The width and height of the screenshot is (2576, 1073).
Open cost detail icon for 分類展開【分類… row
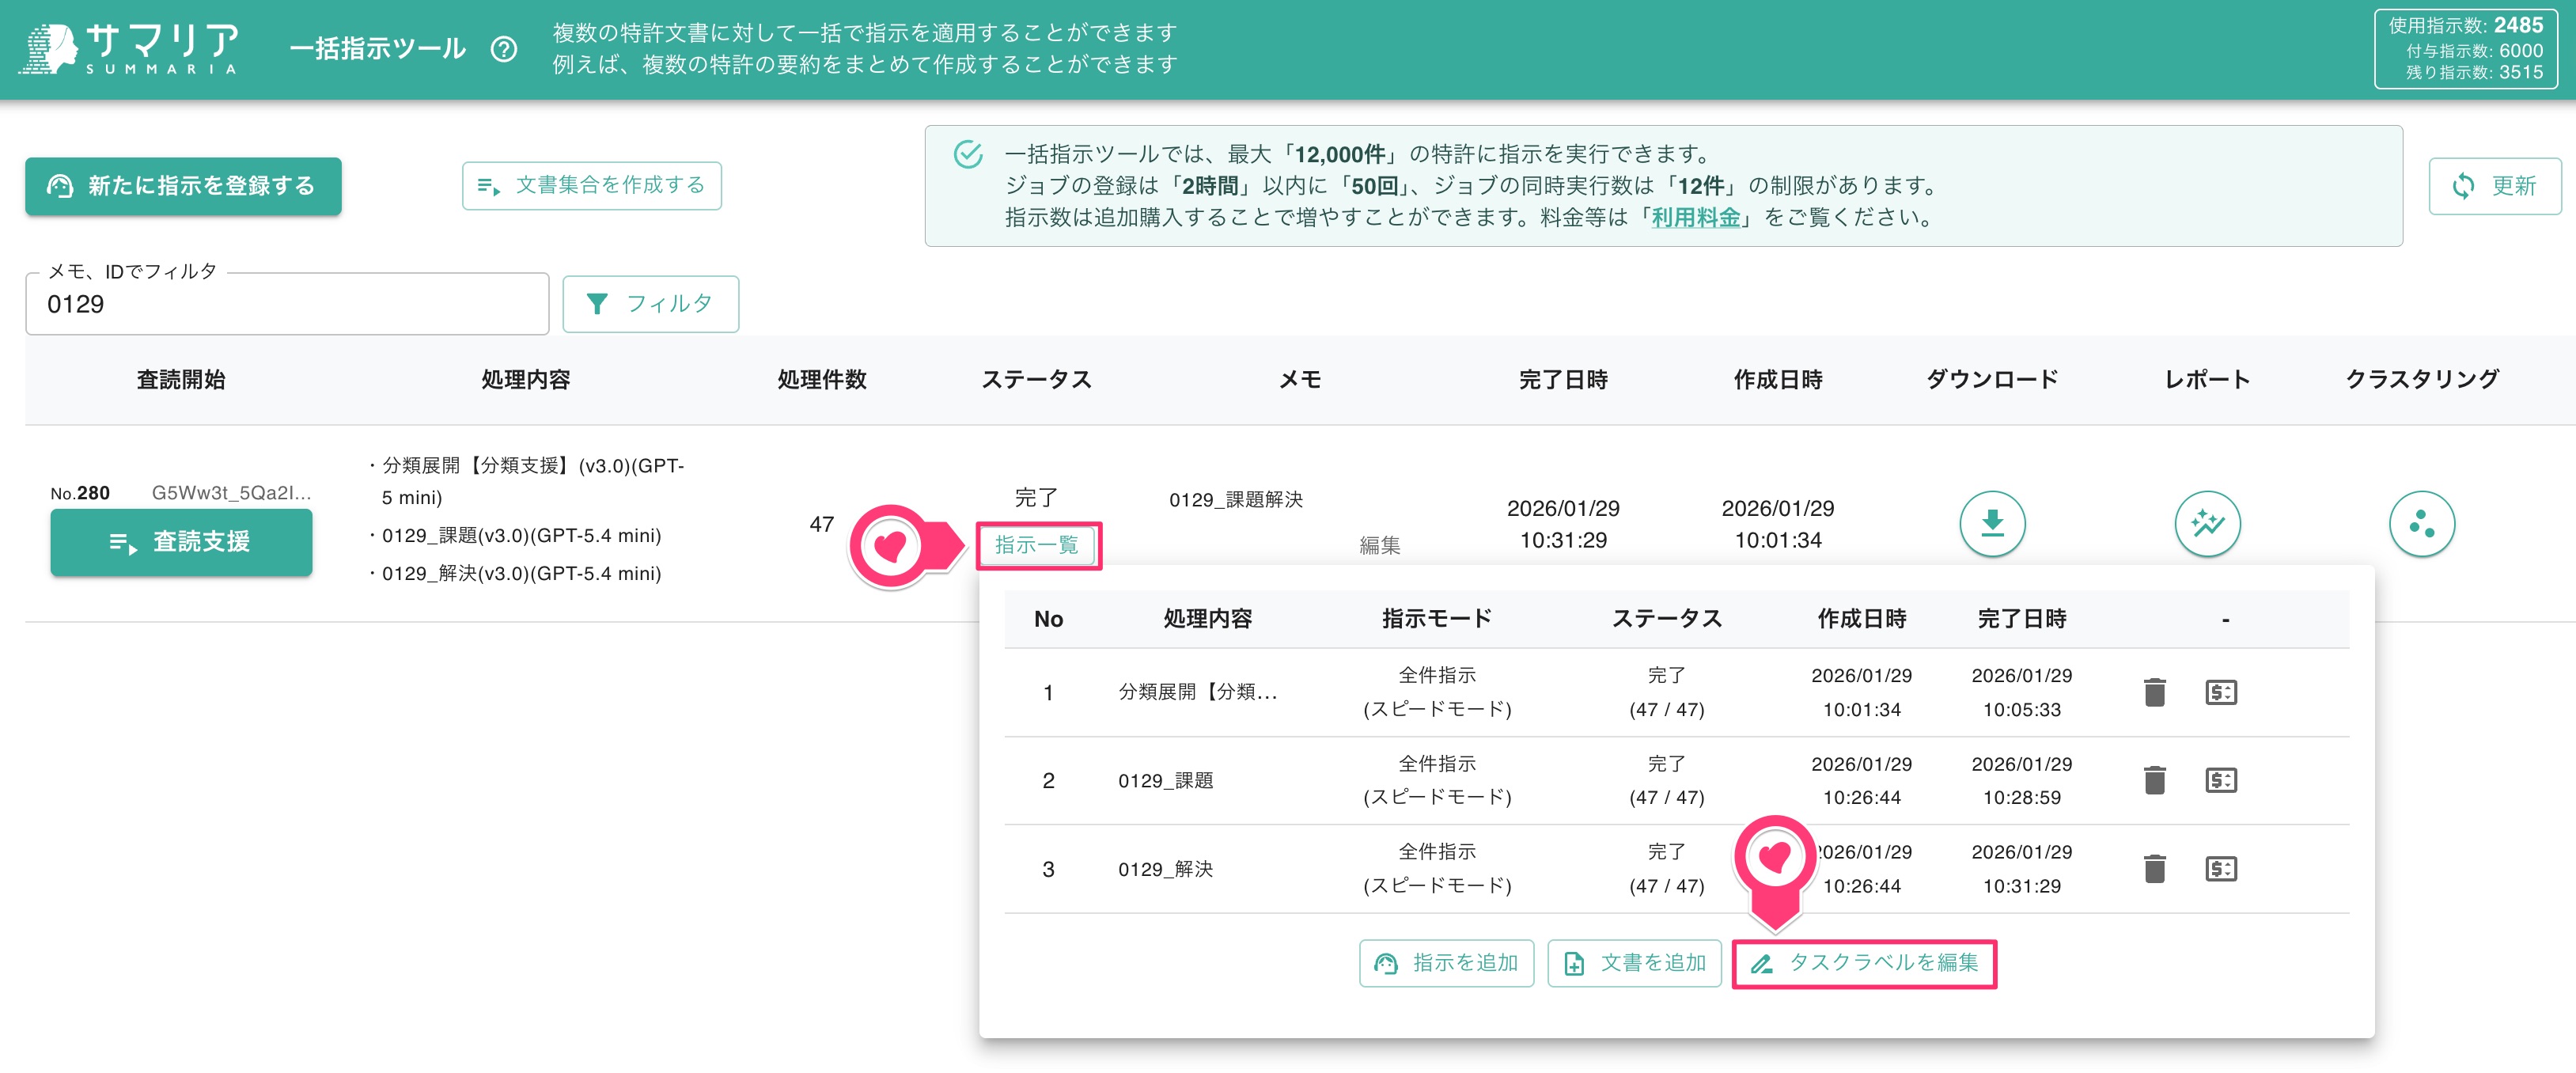tap(2221, 692)
